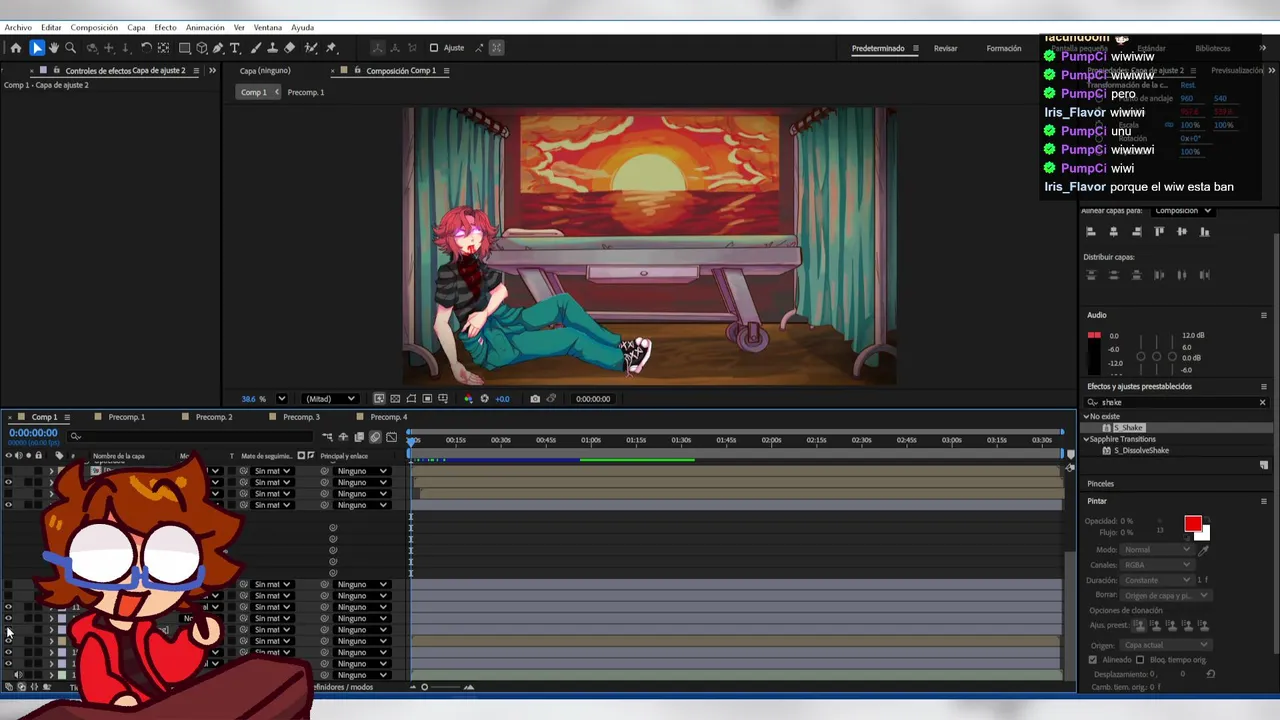The height and width of the screenshot is (720, 1280).
Task: Toggle the Motion Blur composition switch
Action: pos(375,437)
